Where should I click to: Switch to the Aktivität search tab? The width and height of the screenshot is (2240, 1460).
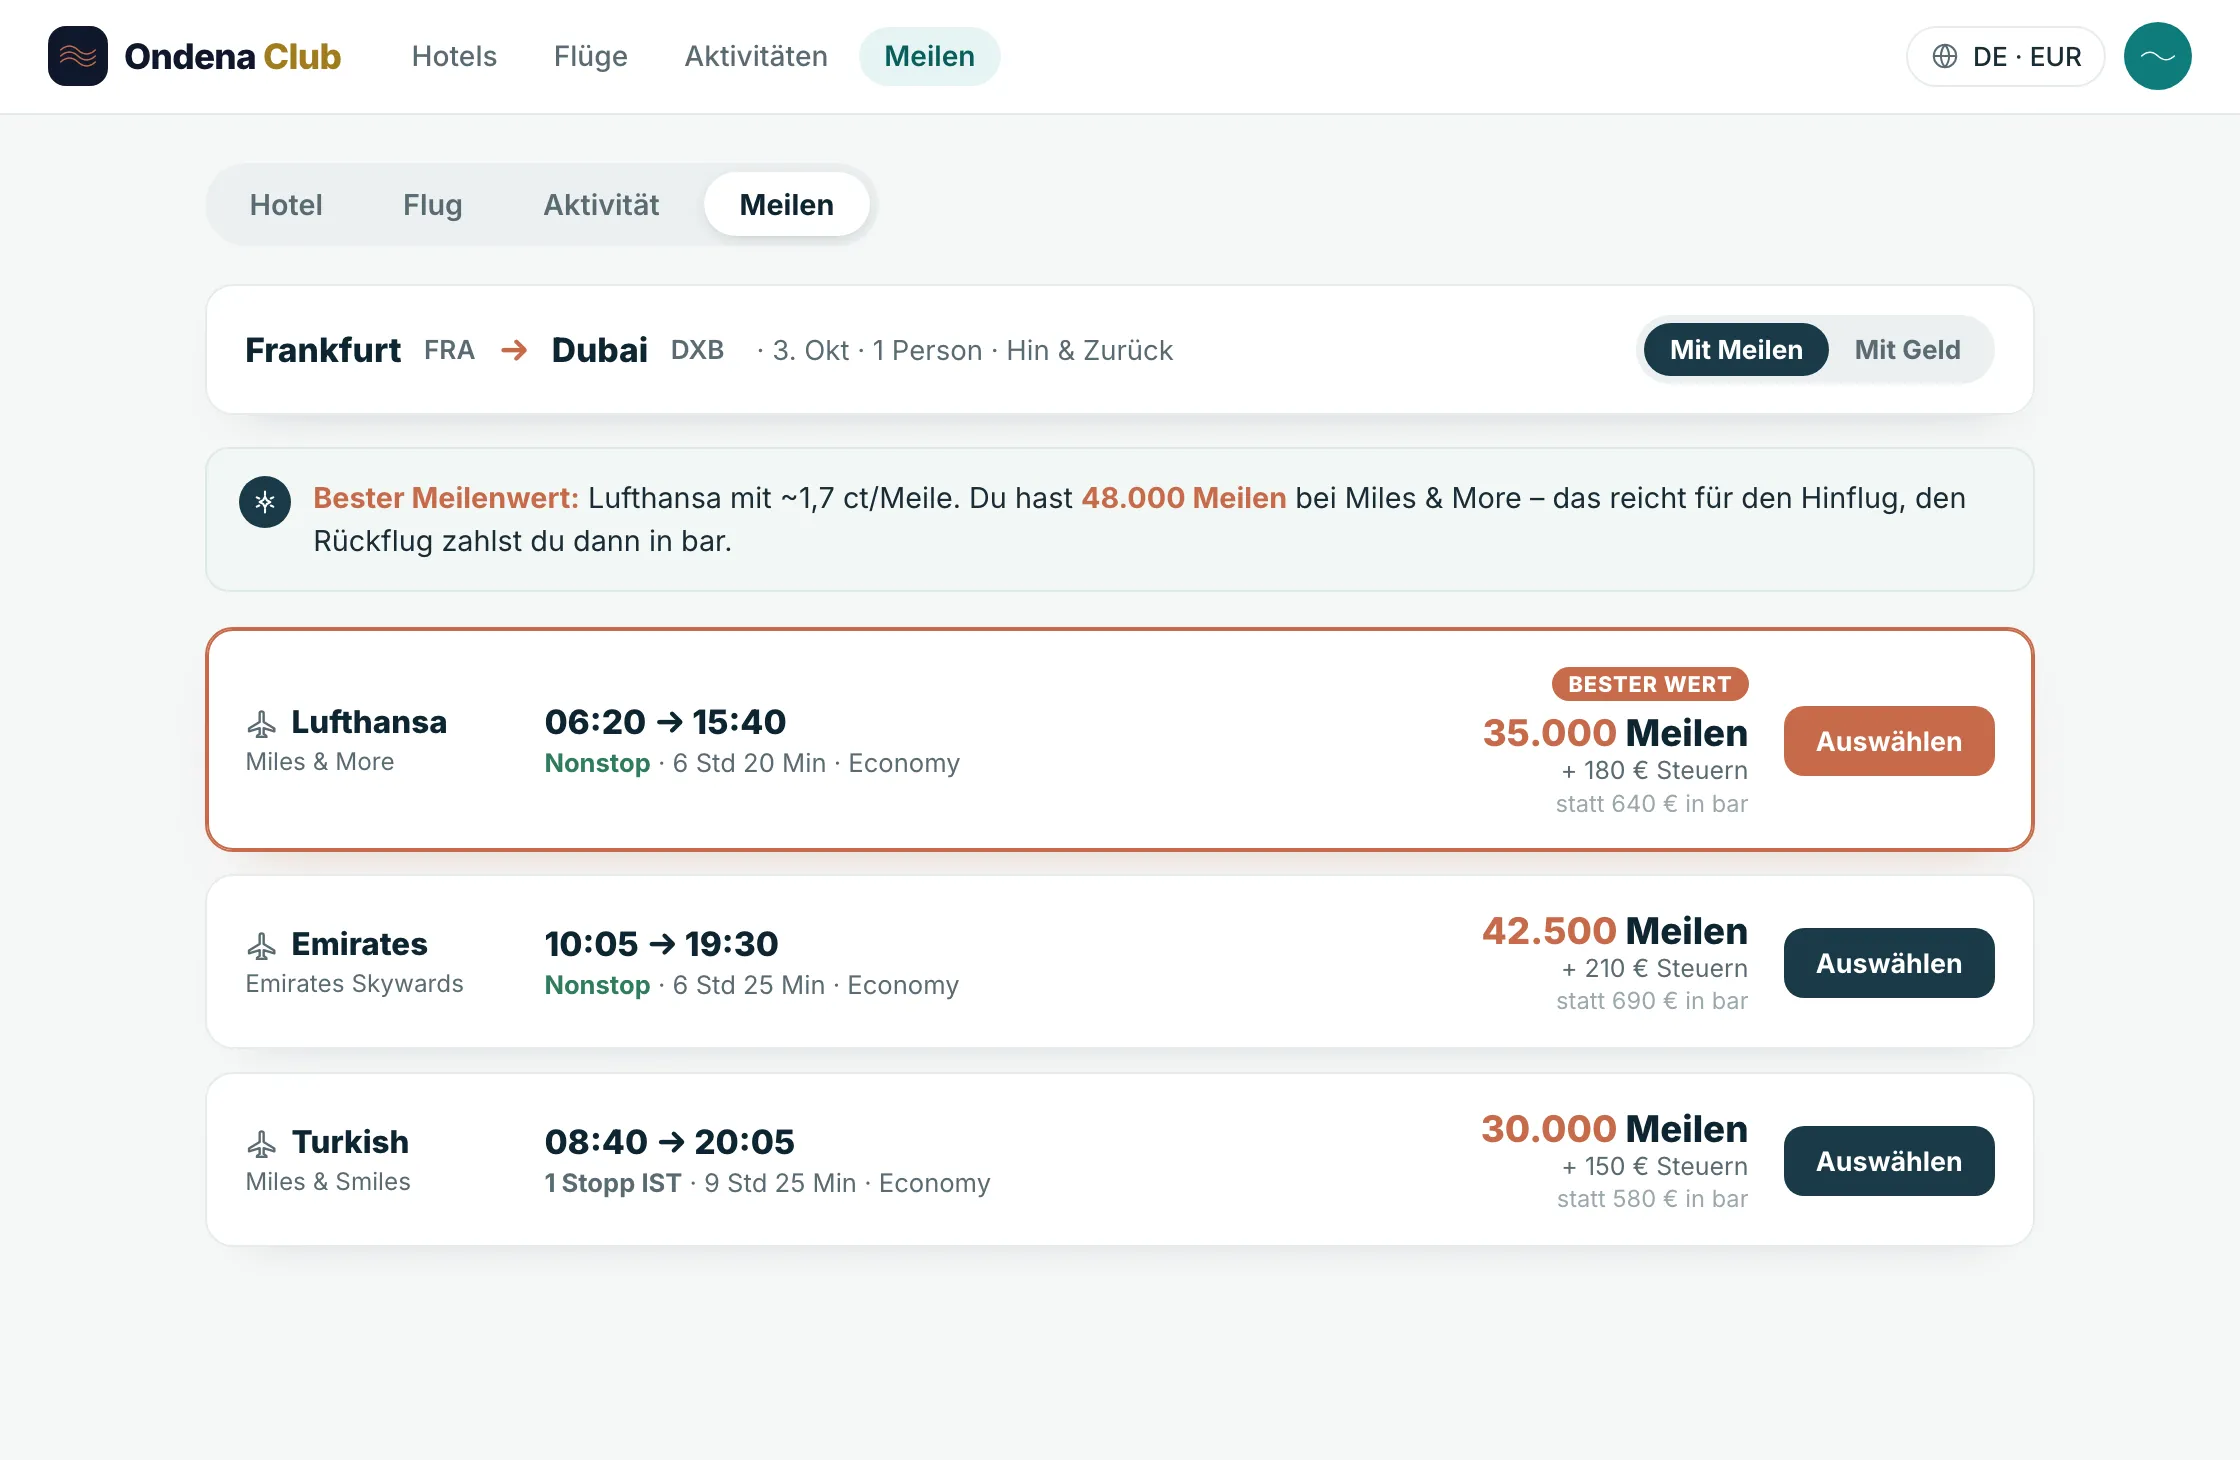[601, 205]
